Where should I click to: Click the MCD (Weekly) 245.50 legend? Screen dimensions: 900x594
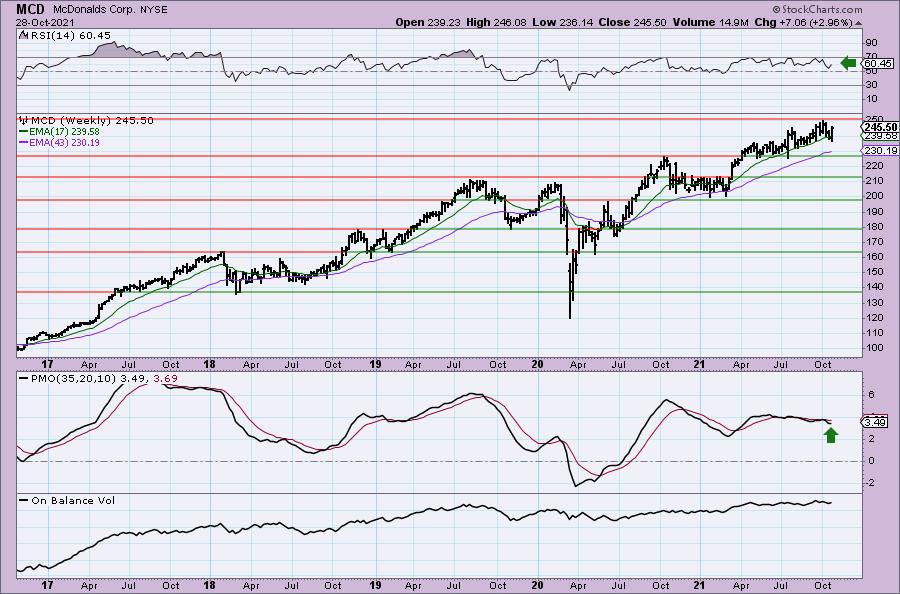tap(92, 121)
